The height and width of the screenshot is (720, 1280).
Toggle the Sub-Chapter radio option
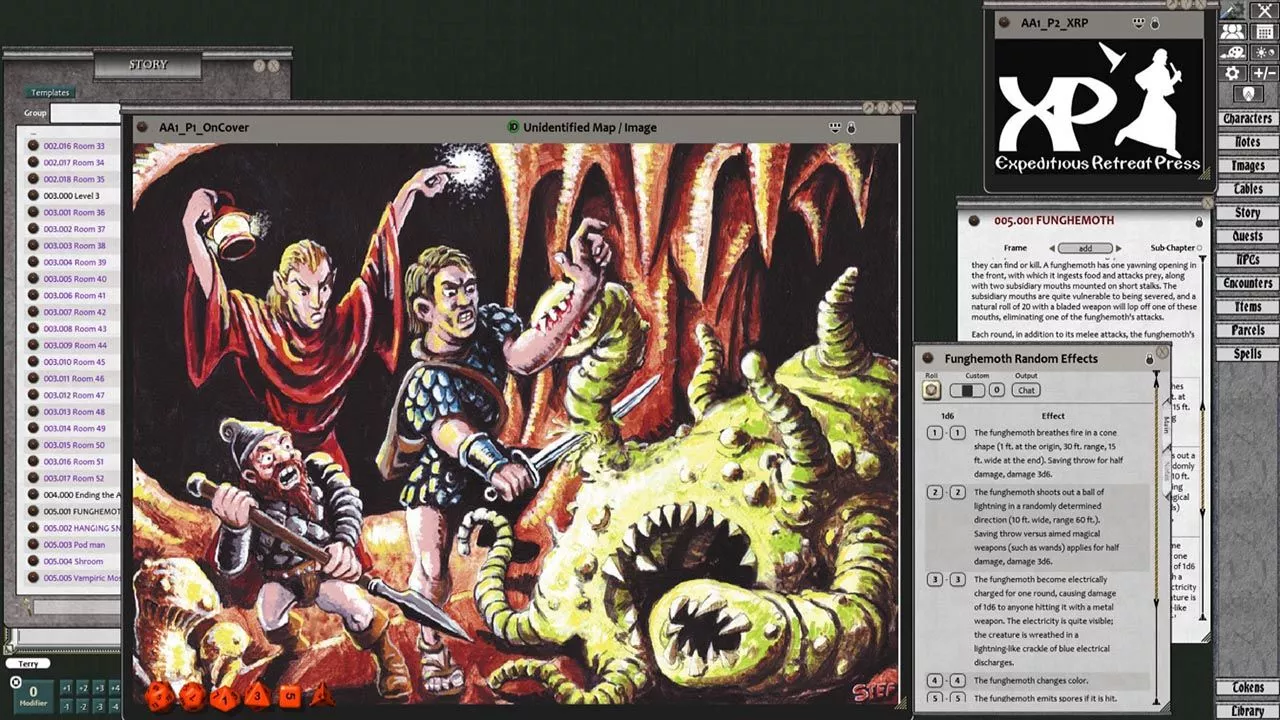click(x=1199, y=248)
